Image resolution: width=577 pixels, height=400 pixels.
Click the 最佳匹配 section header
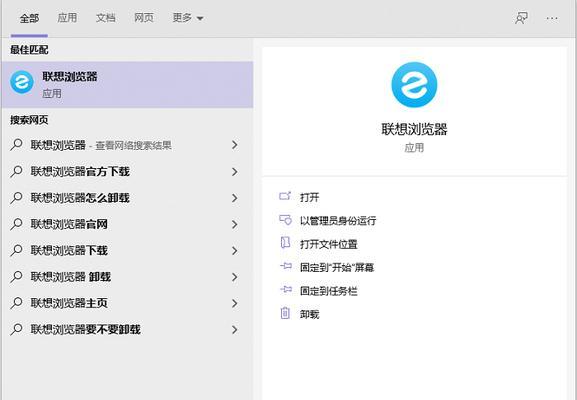click(29, 50)
